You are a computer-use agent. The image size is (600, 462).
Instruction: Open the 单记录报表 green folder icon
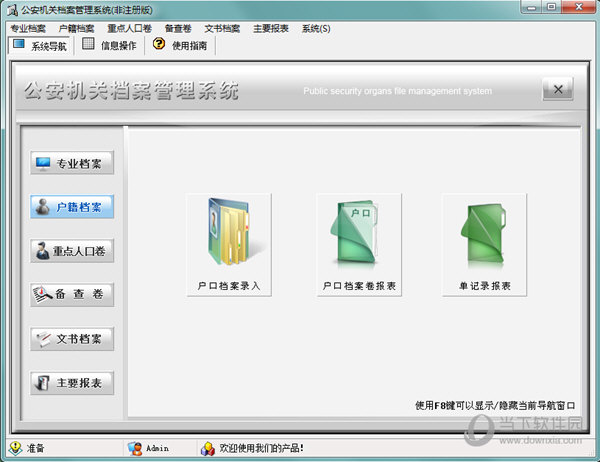coord(484,245)
